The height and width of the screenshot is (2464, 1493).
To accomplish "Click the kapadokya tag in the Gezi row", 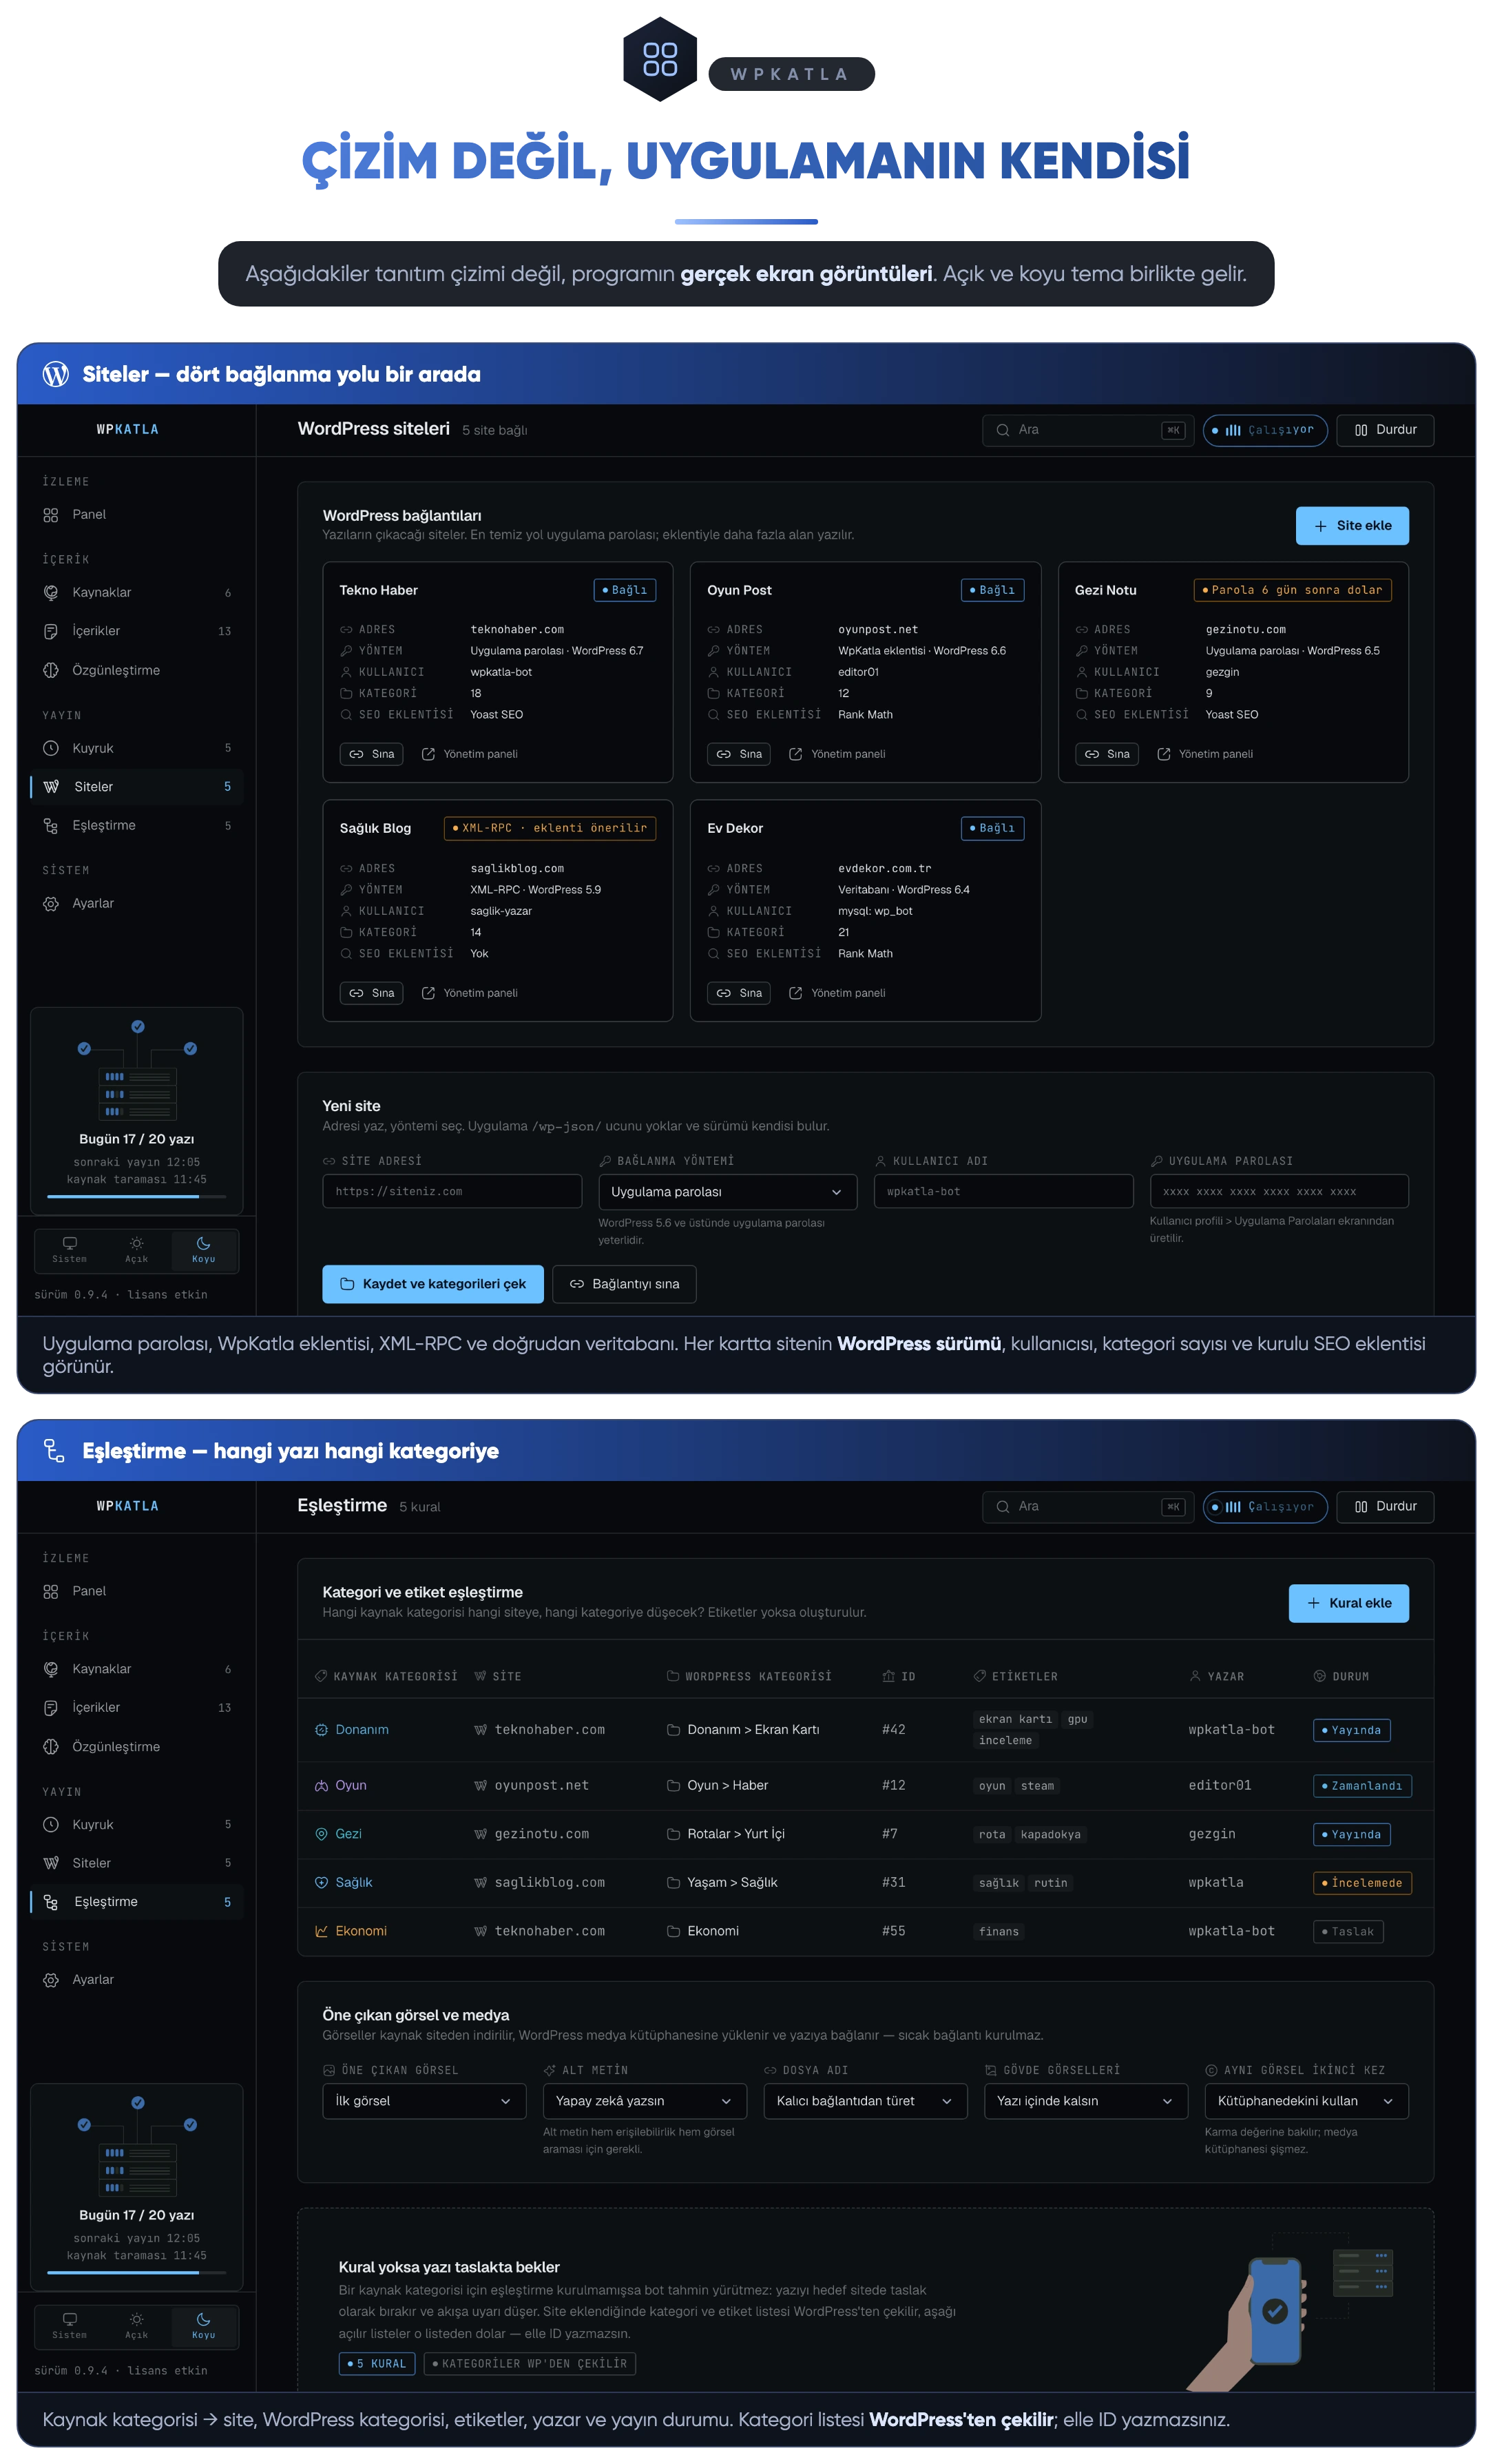I will pos(1050,1835).
